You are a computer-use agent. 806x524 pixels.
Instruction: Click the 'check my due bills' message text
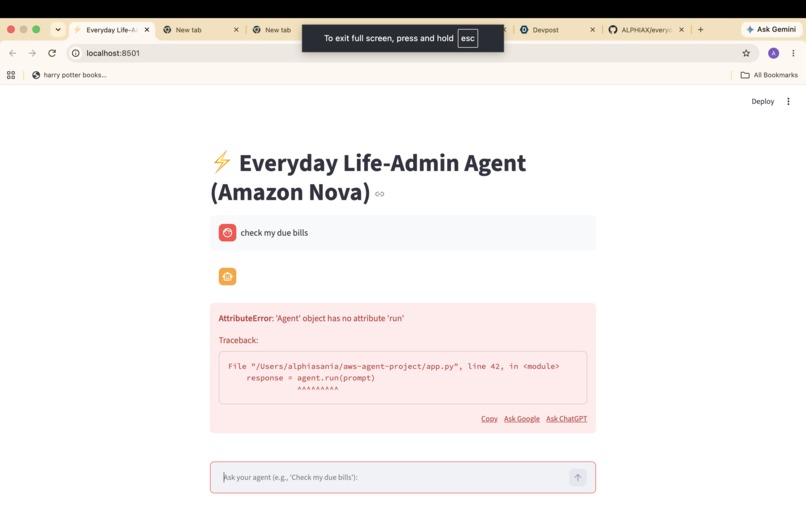tap(274, 232)
